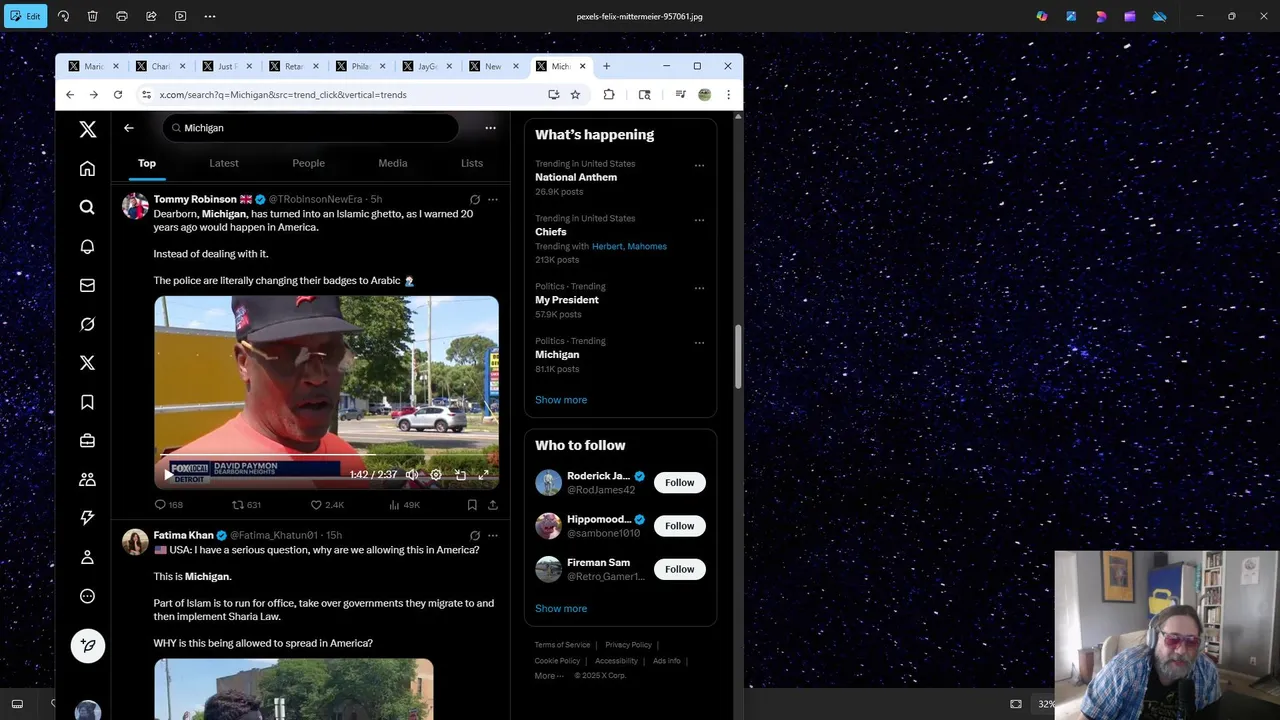The image size is (1280, 720).
Task: Open search settings three-dot menu
Action: tap(490, 128)
